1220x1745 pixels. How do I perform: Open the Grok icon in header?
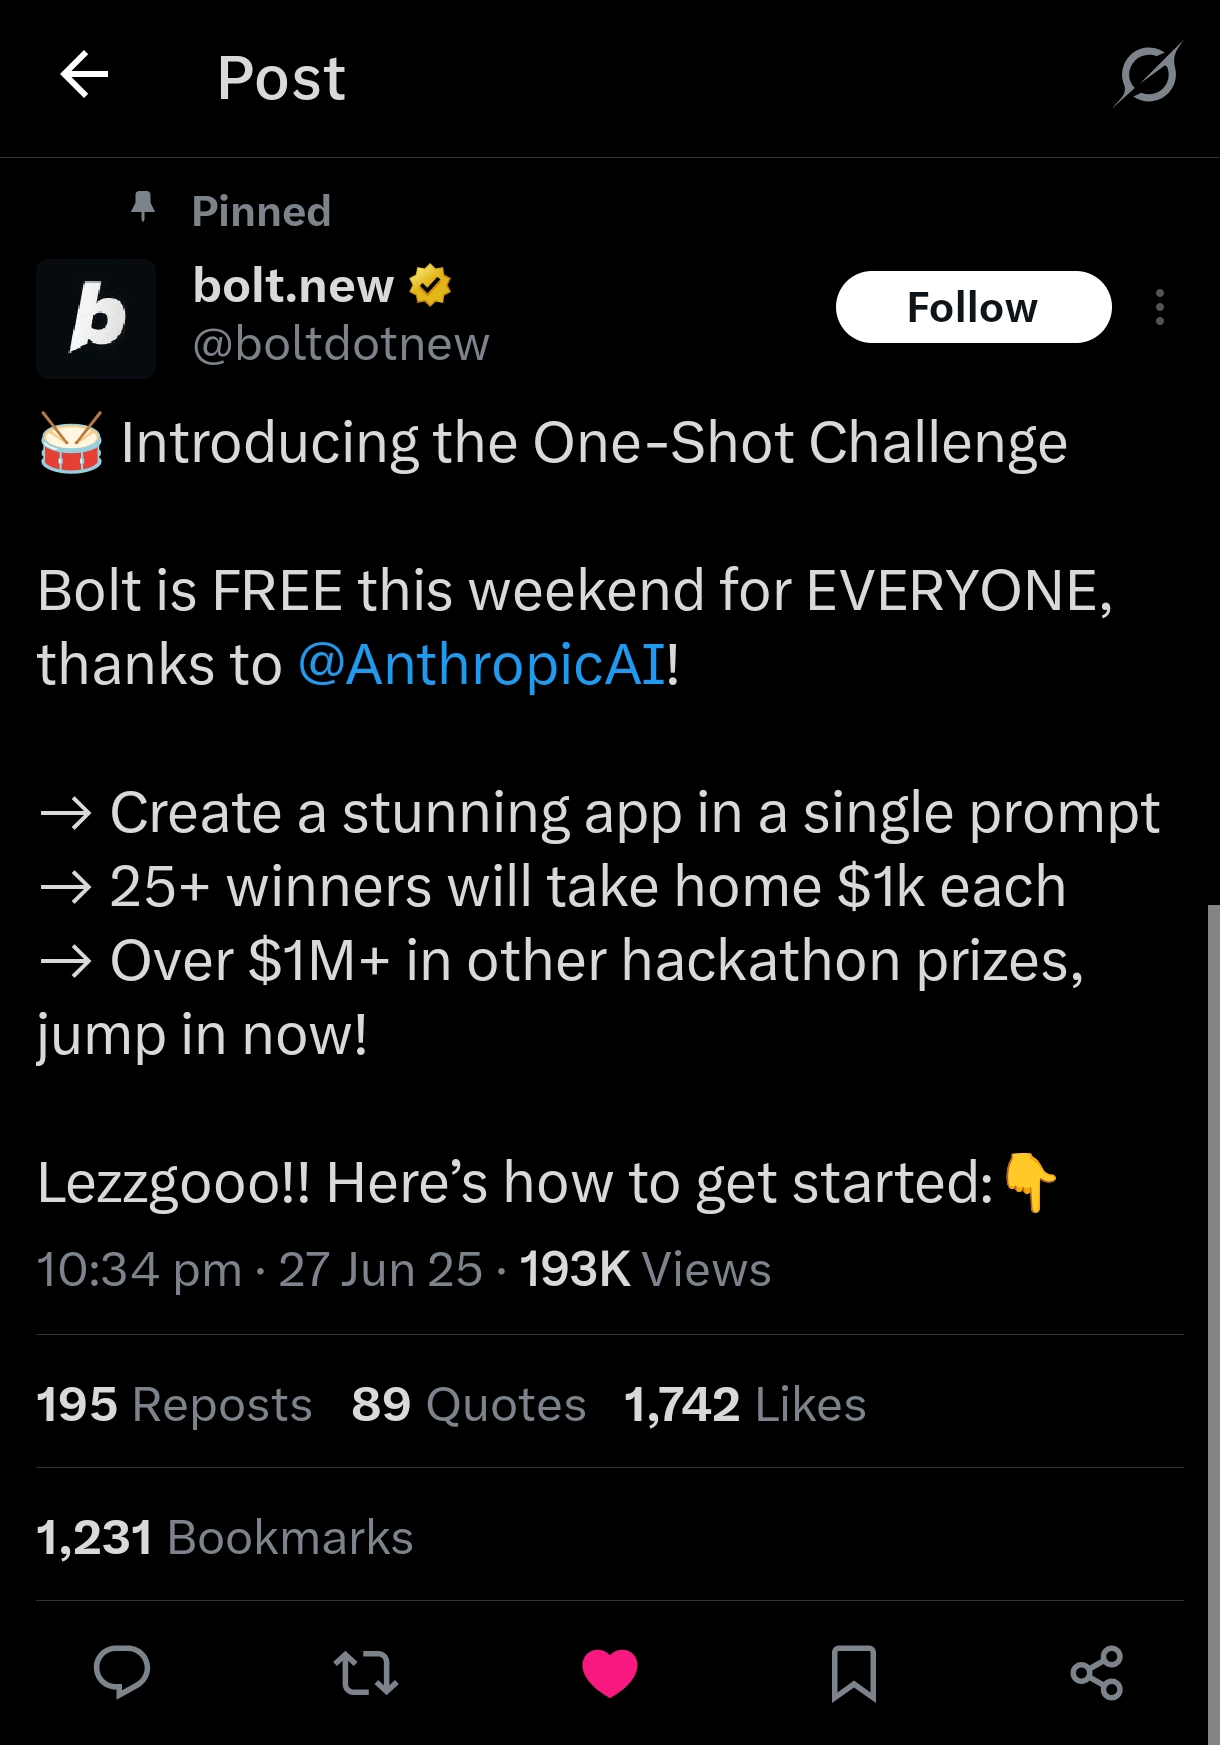(1148, 76)
